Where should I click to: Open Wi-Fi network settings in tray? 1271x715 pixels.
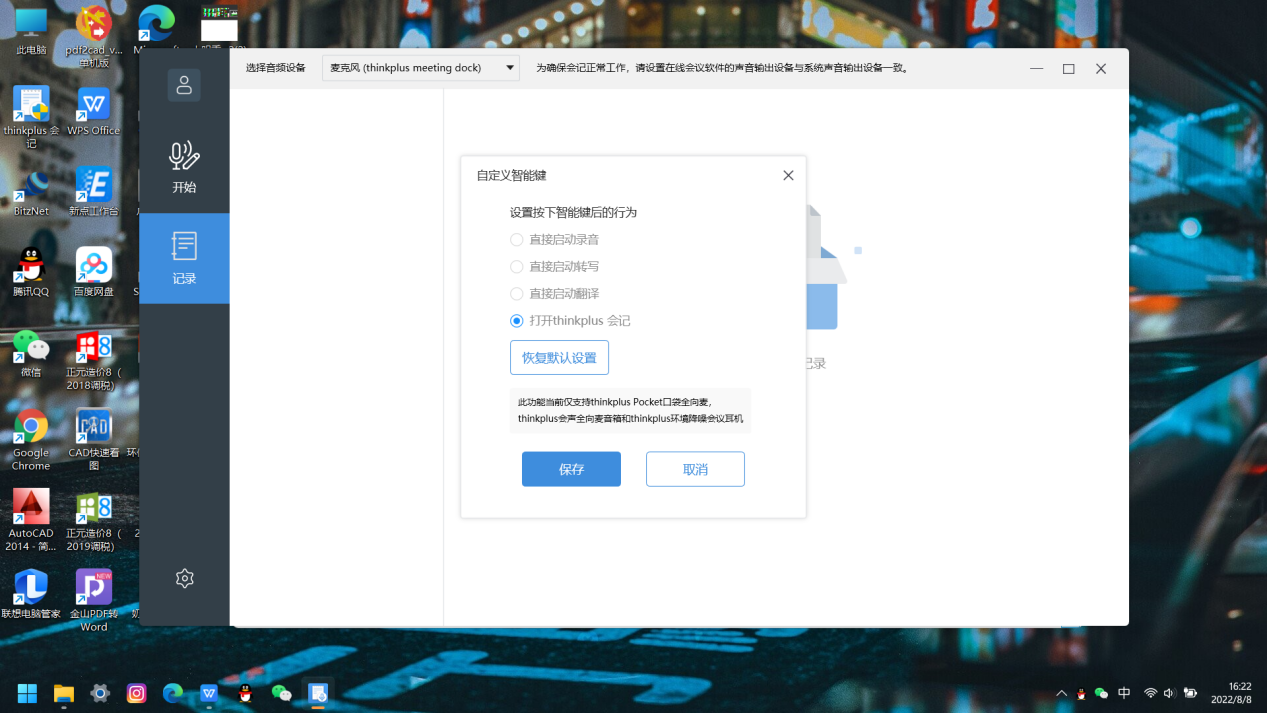(1154, 695)
